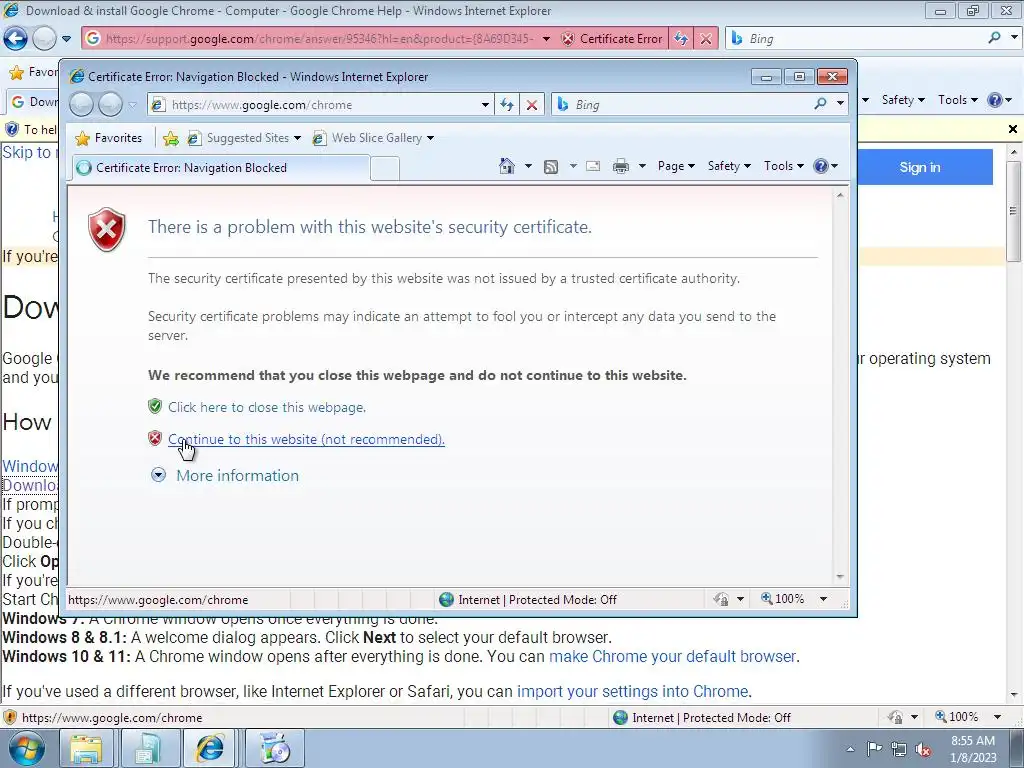
Task: Open the Page menu in front window
Action: (x=676, y=167)
